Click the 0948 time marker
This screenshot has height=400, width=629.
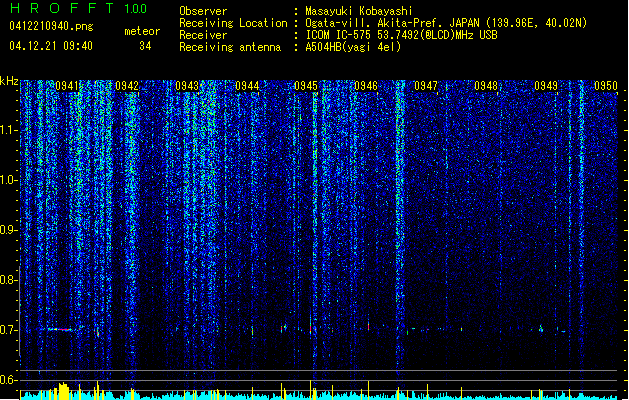(486, 86)
